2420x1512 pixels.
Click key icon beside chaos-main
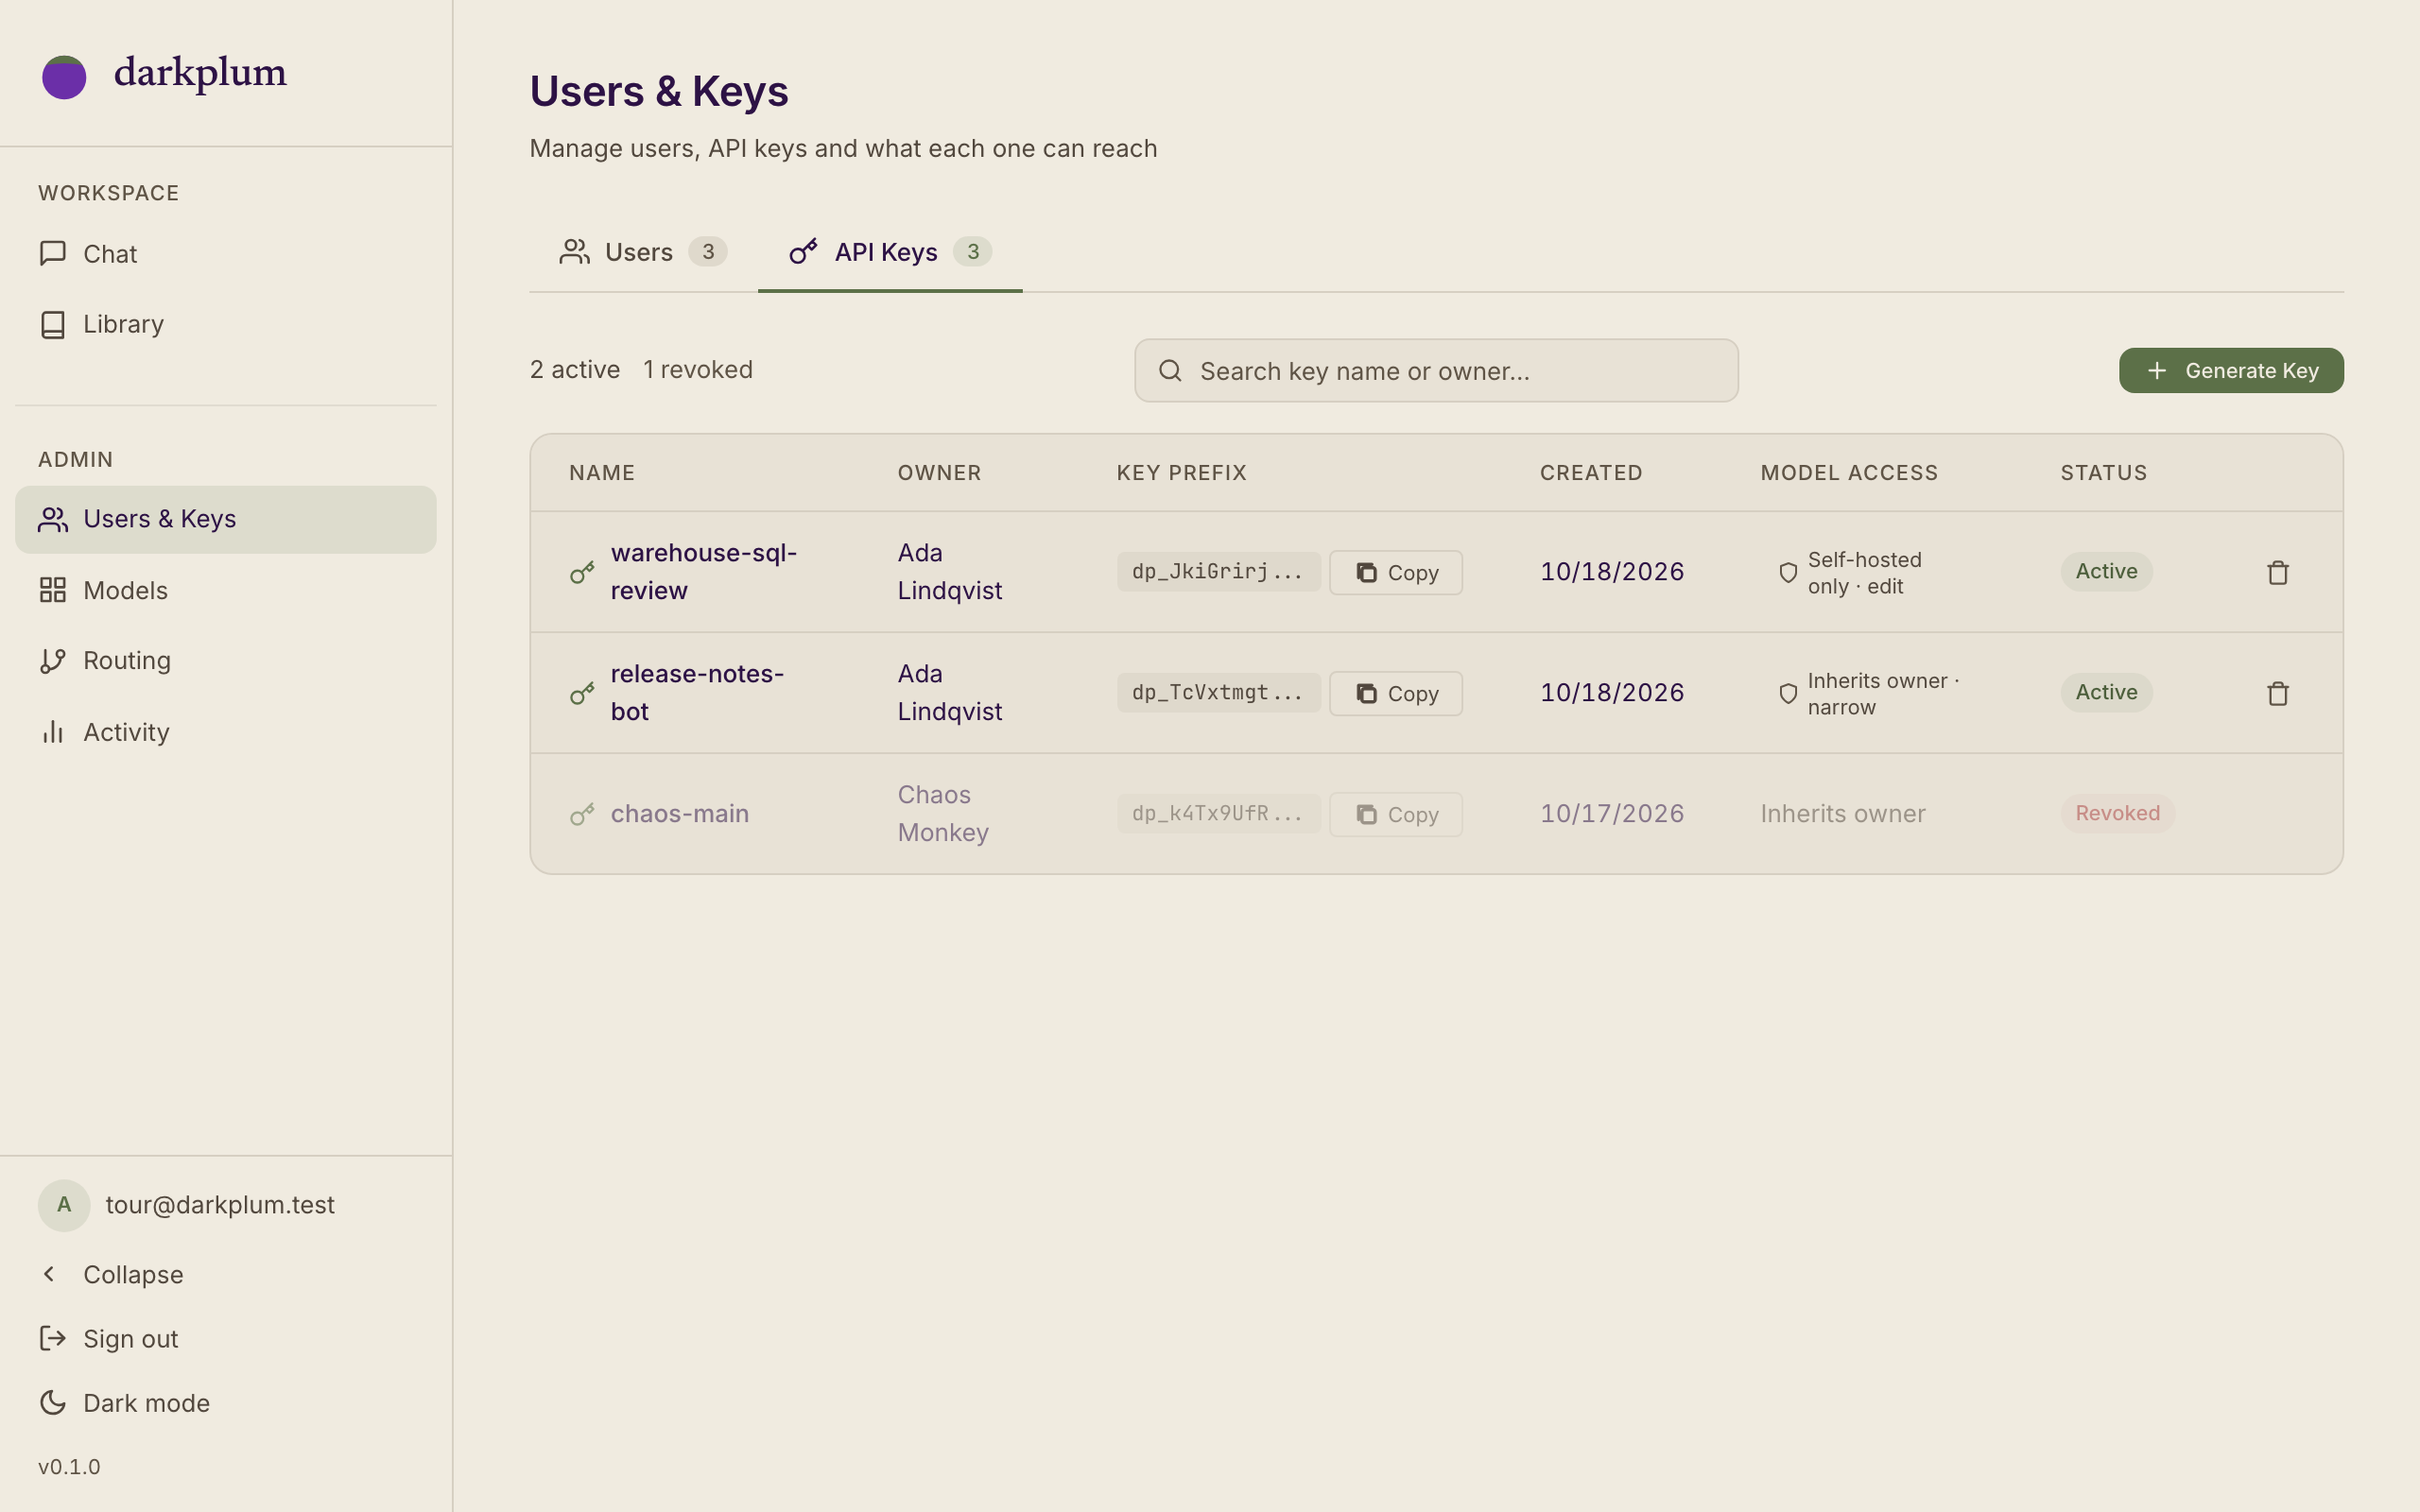582,815
